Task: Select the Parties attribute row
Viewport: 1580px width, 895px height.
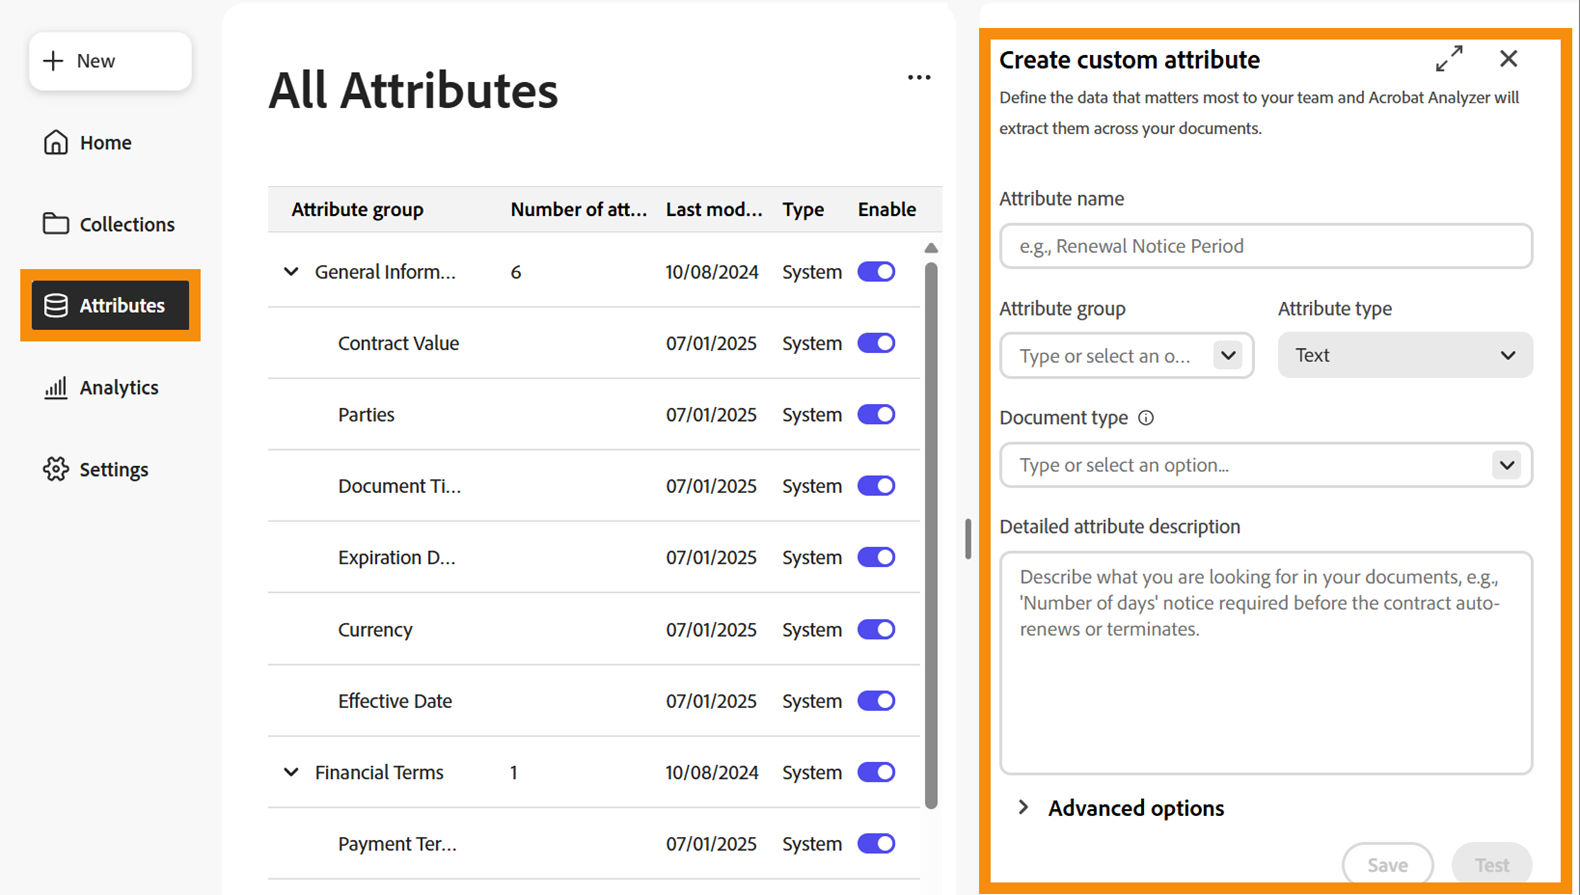Action: pos(594,414)
